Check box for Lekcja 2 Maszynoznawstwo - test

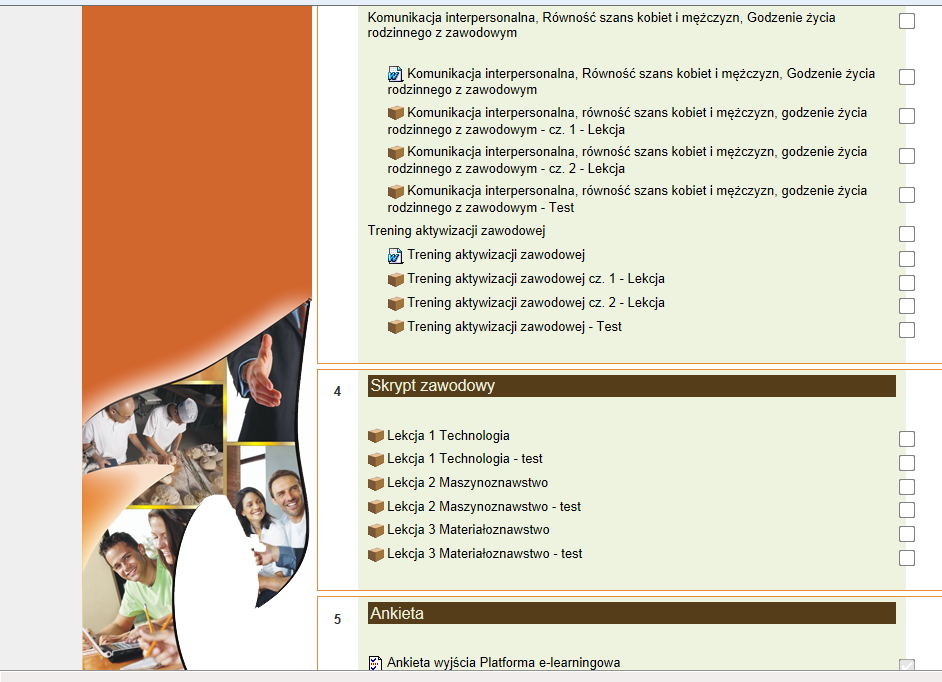click(907, 510)
